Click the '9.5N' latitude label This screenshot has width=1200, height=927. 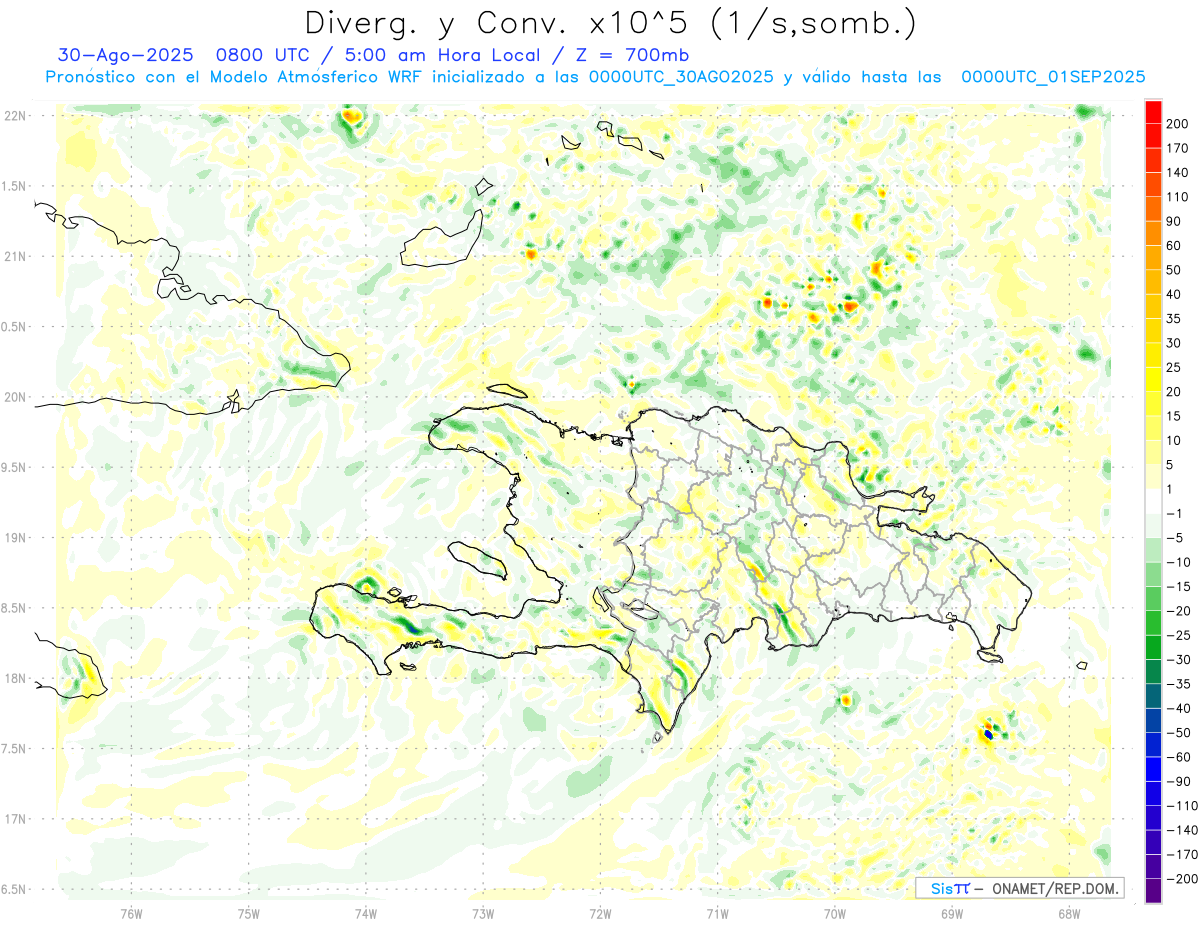pos(15,468)
